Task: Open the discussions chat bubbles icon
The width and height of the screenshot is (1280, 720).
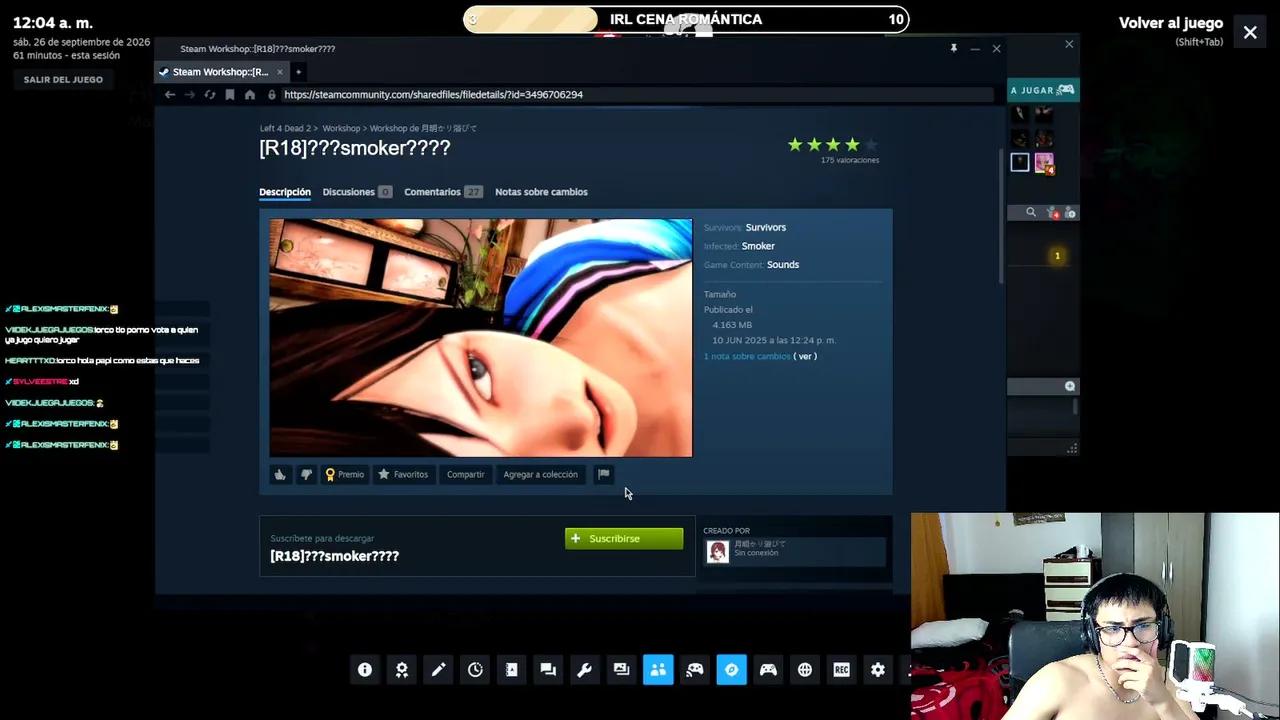Action: 548,670
